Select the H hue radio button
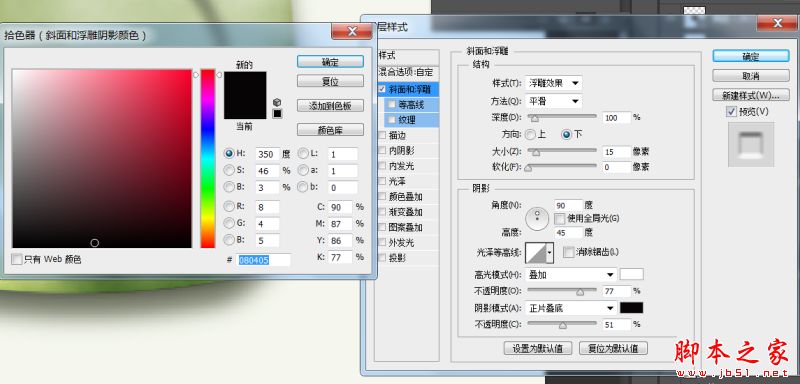Viewport: 800px width, 384px height. coord(229,153)
